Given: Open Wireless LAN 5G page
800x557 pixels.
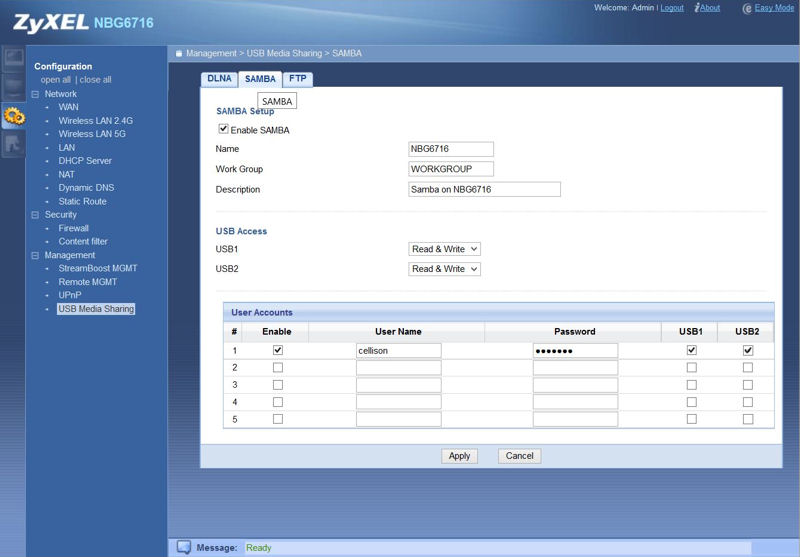Looking at the screenshot, I should 92,134.
